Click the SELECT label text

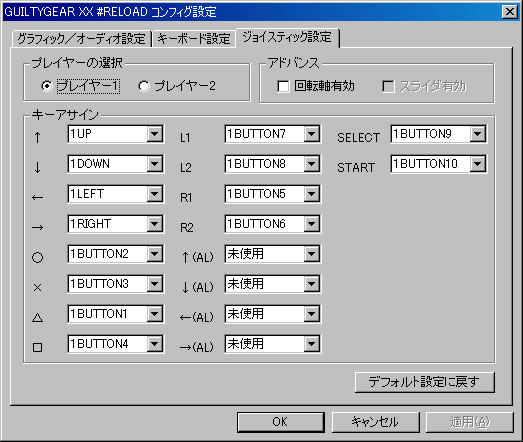(x=358, y=137)
